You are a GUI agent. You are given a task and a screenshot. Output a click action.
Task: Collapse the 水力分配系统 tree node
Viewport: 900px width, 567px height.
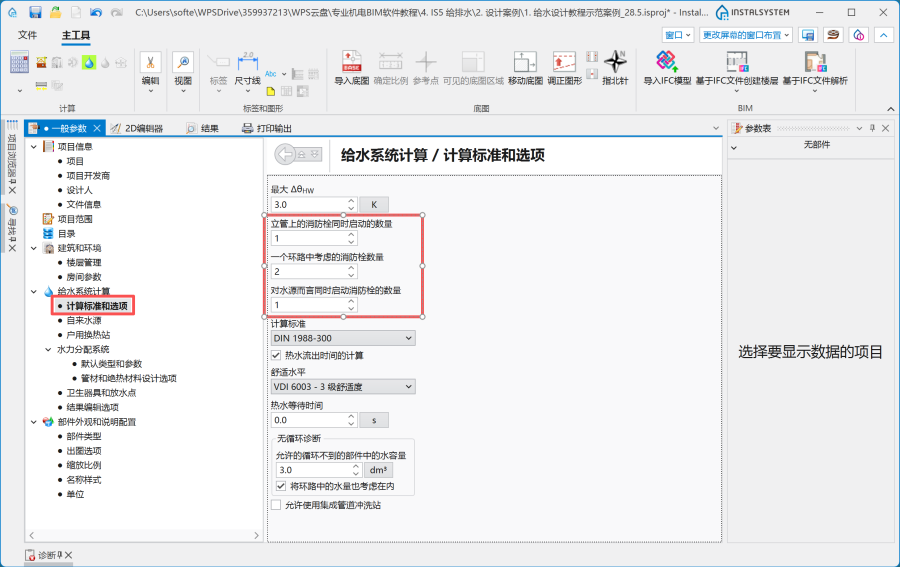pos(48,349)
